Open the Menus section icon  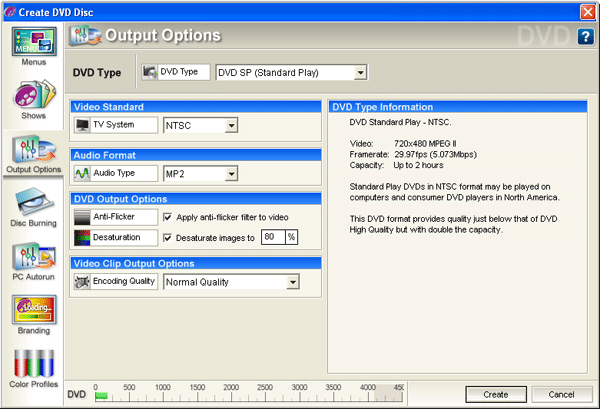click(x=34, y=41)
